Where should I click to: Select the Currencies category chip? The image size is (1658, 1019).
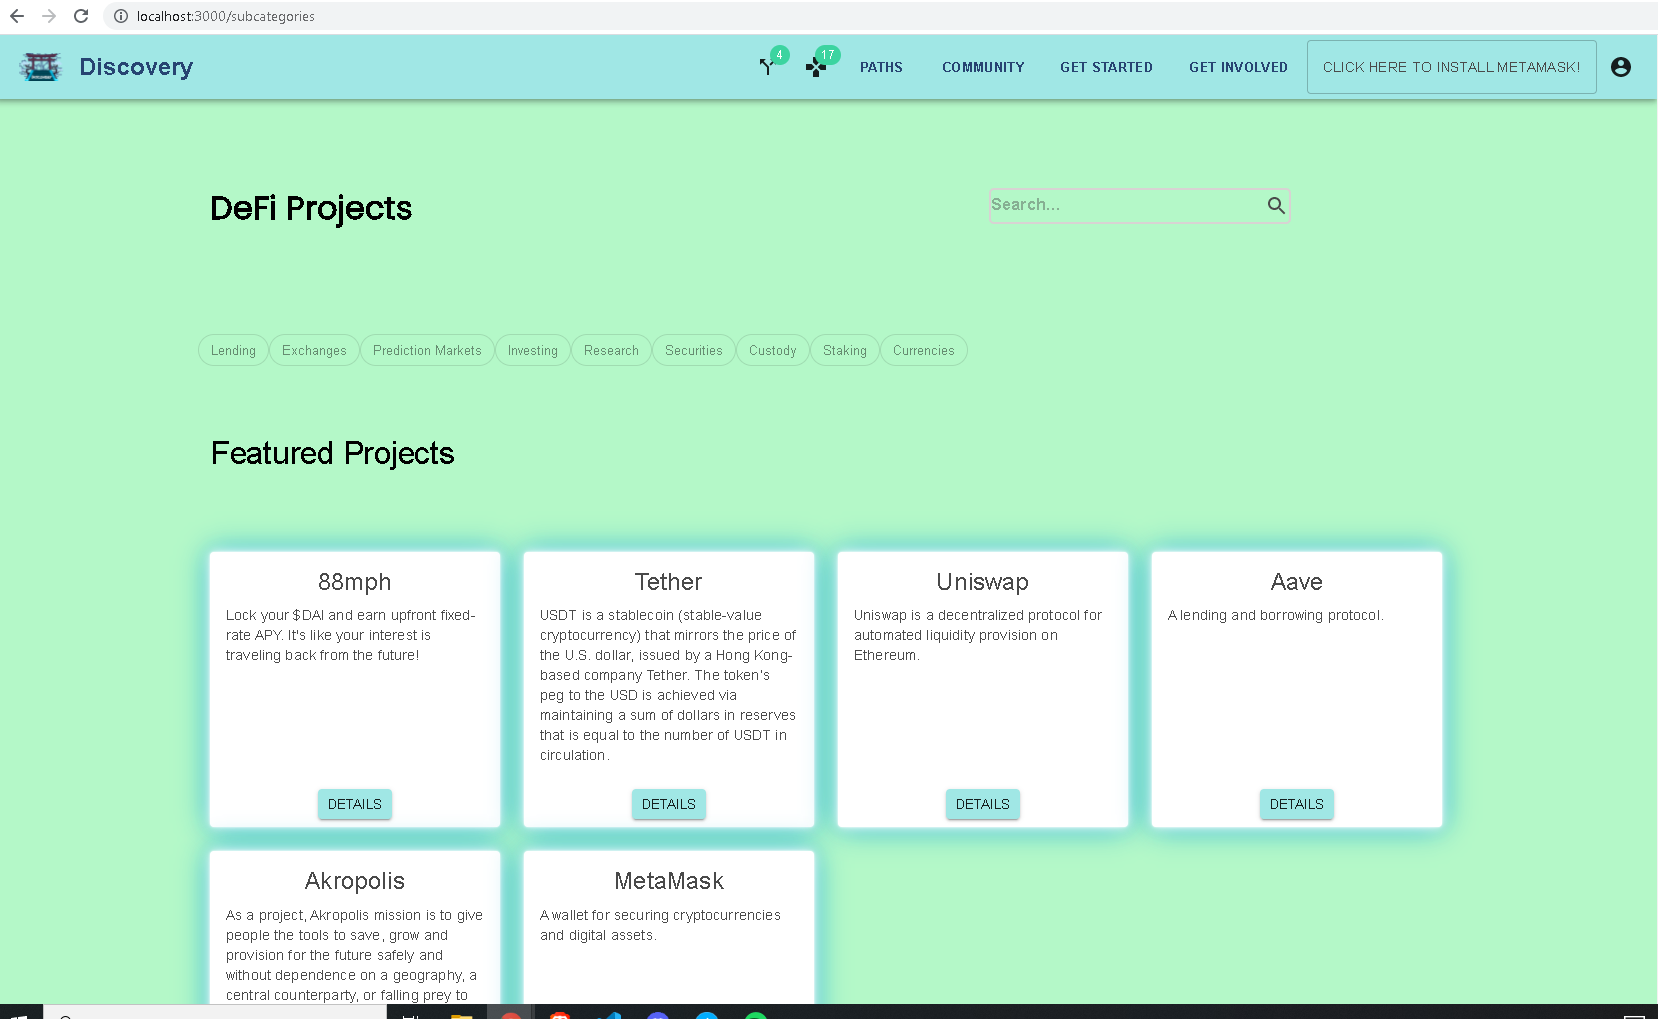click(924, 350)
